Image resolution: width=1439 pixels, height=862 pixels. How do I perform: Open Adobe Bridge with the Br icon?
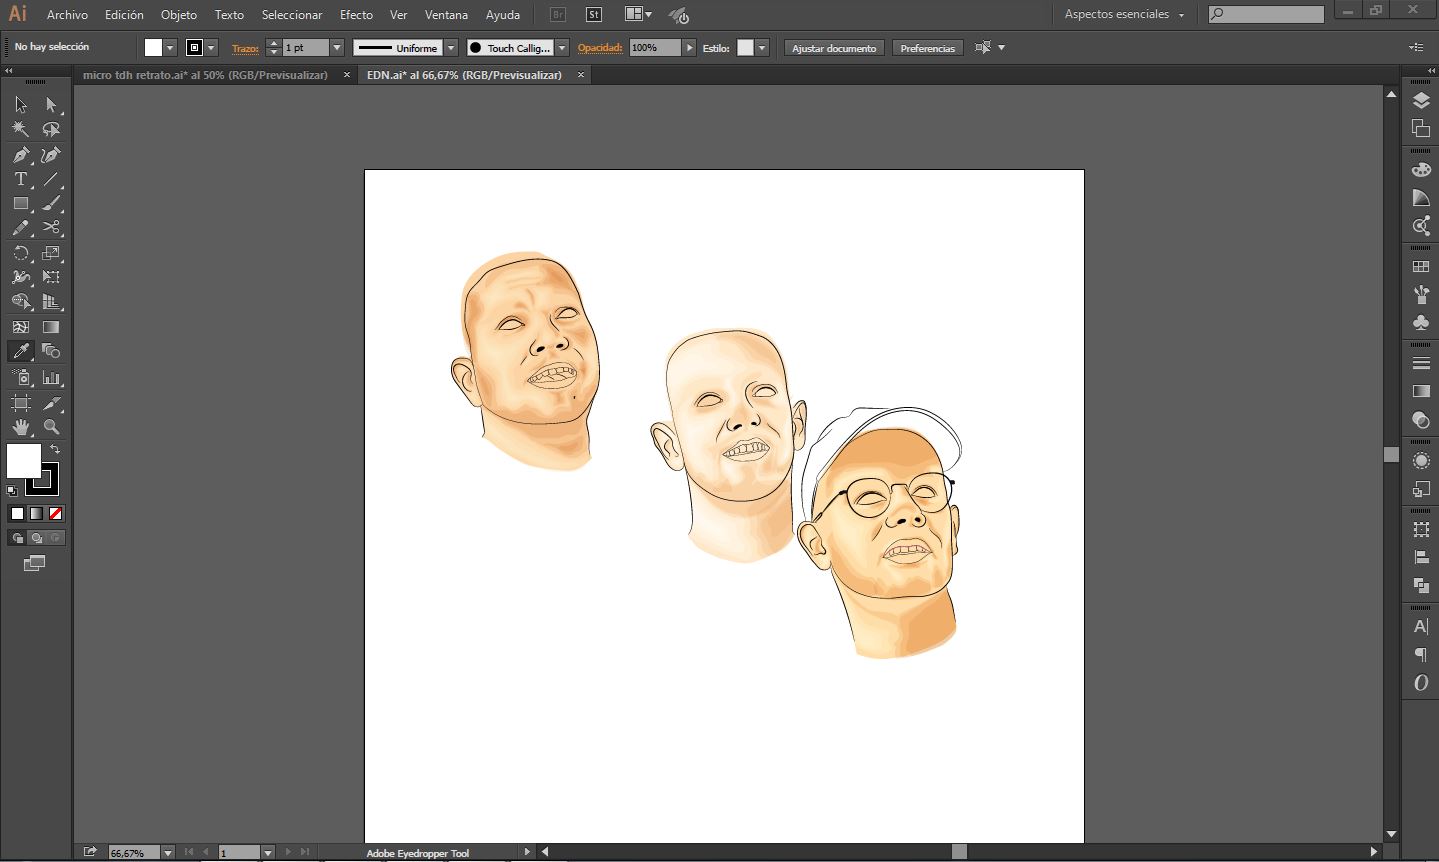558,15
